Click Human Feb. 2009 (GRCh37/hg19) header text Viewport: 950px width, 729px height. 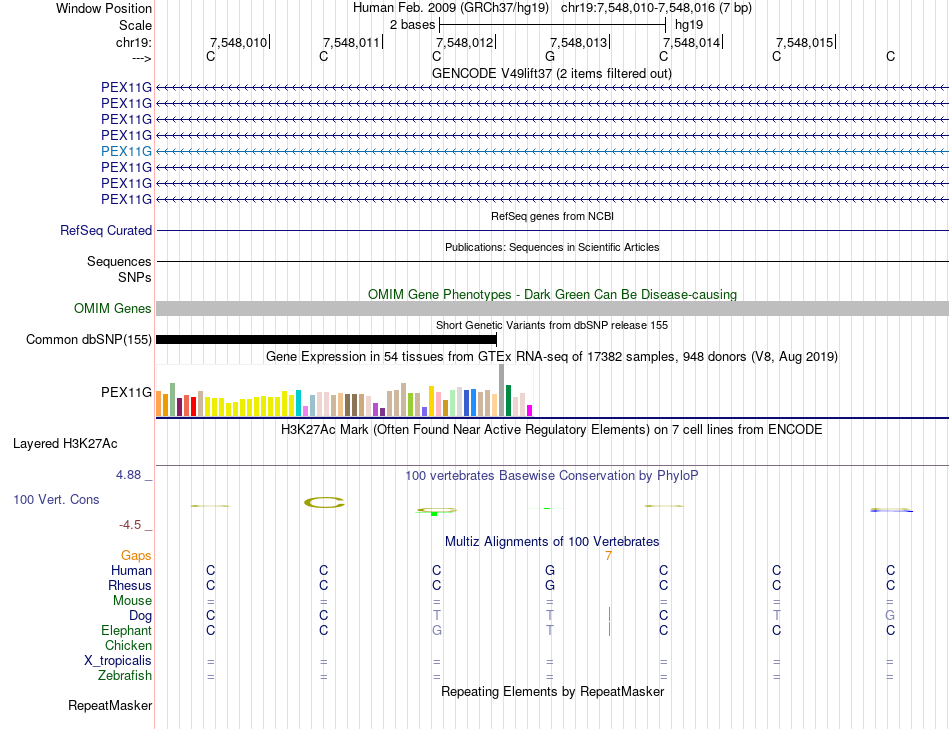451,8
